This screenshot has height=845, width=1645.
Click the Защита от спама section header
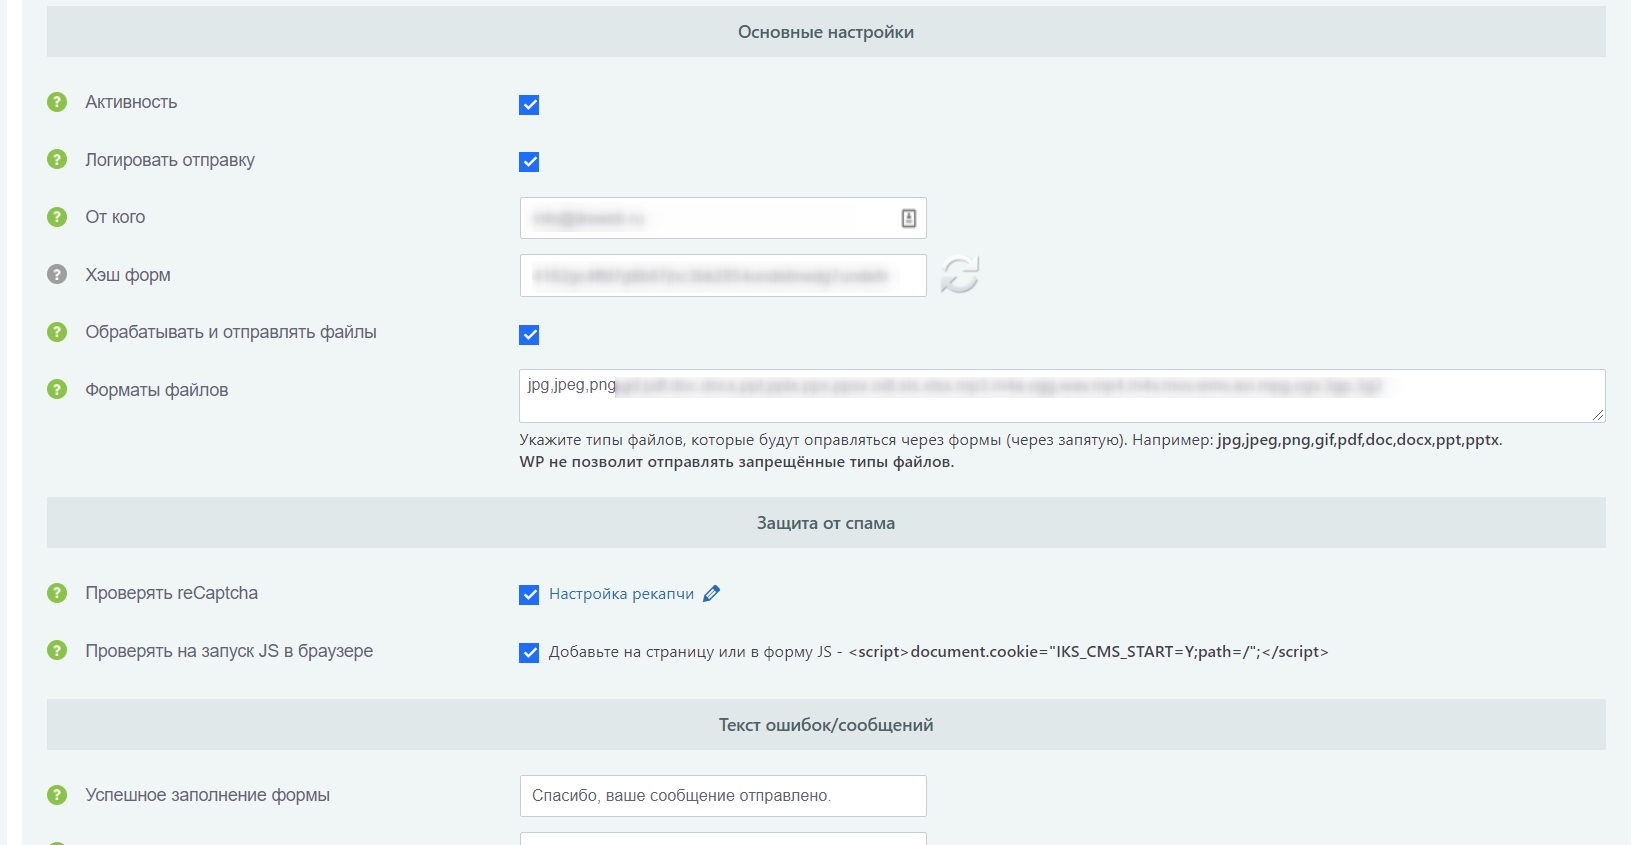coord(826,523)
